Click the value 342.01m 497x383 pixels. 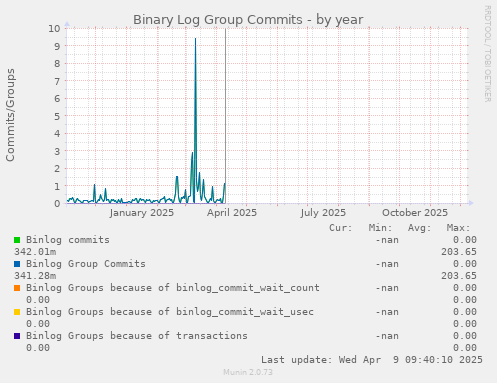pos(35,252)
